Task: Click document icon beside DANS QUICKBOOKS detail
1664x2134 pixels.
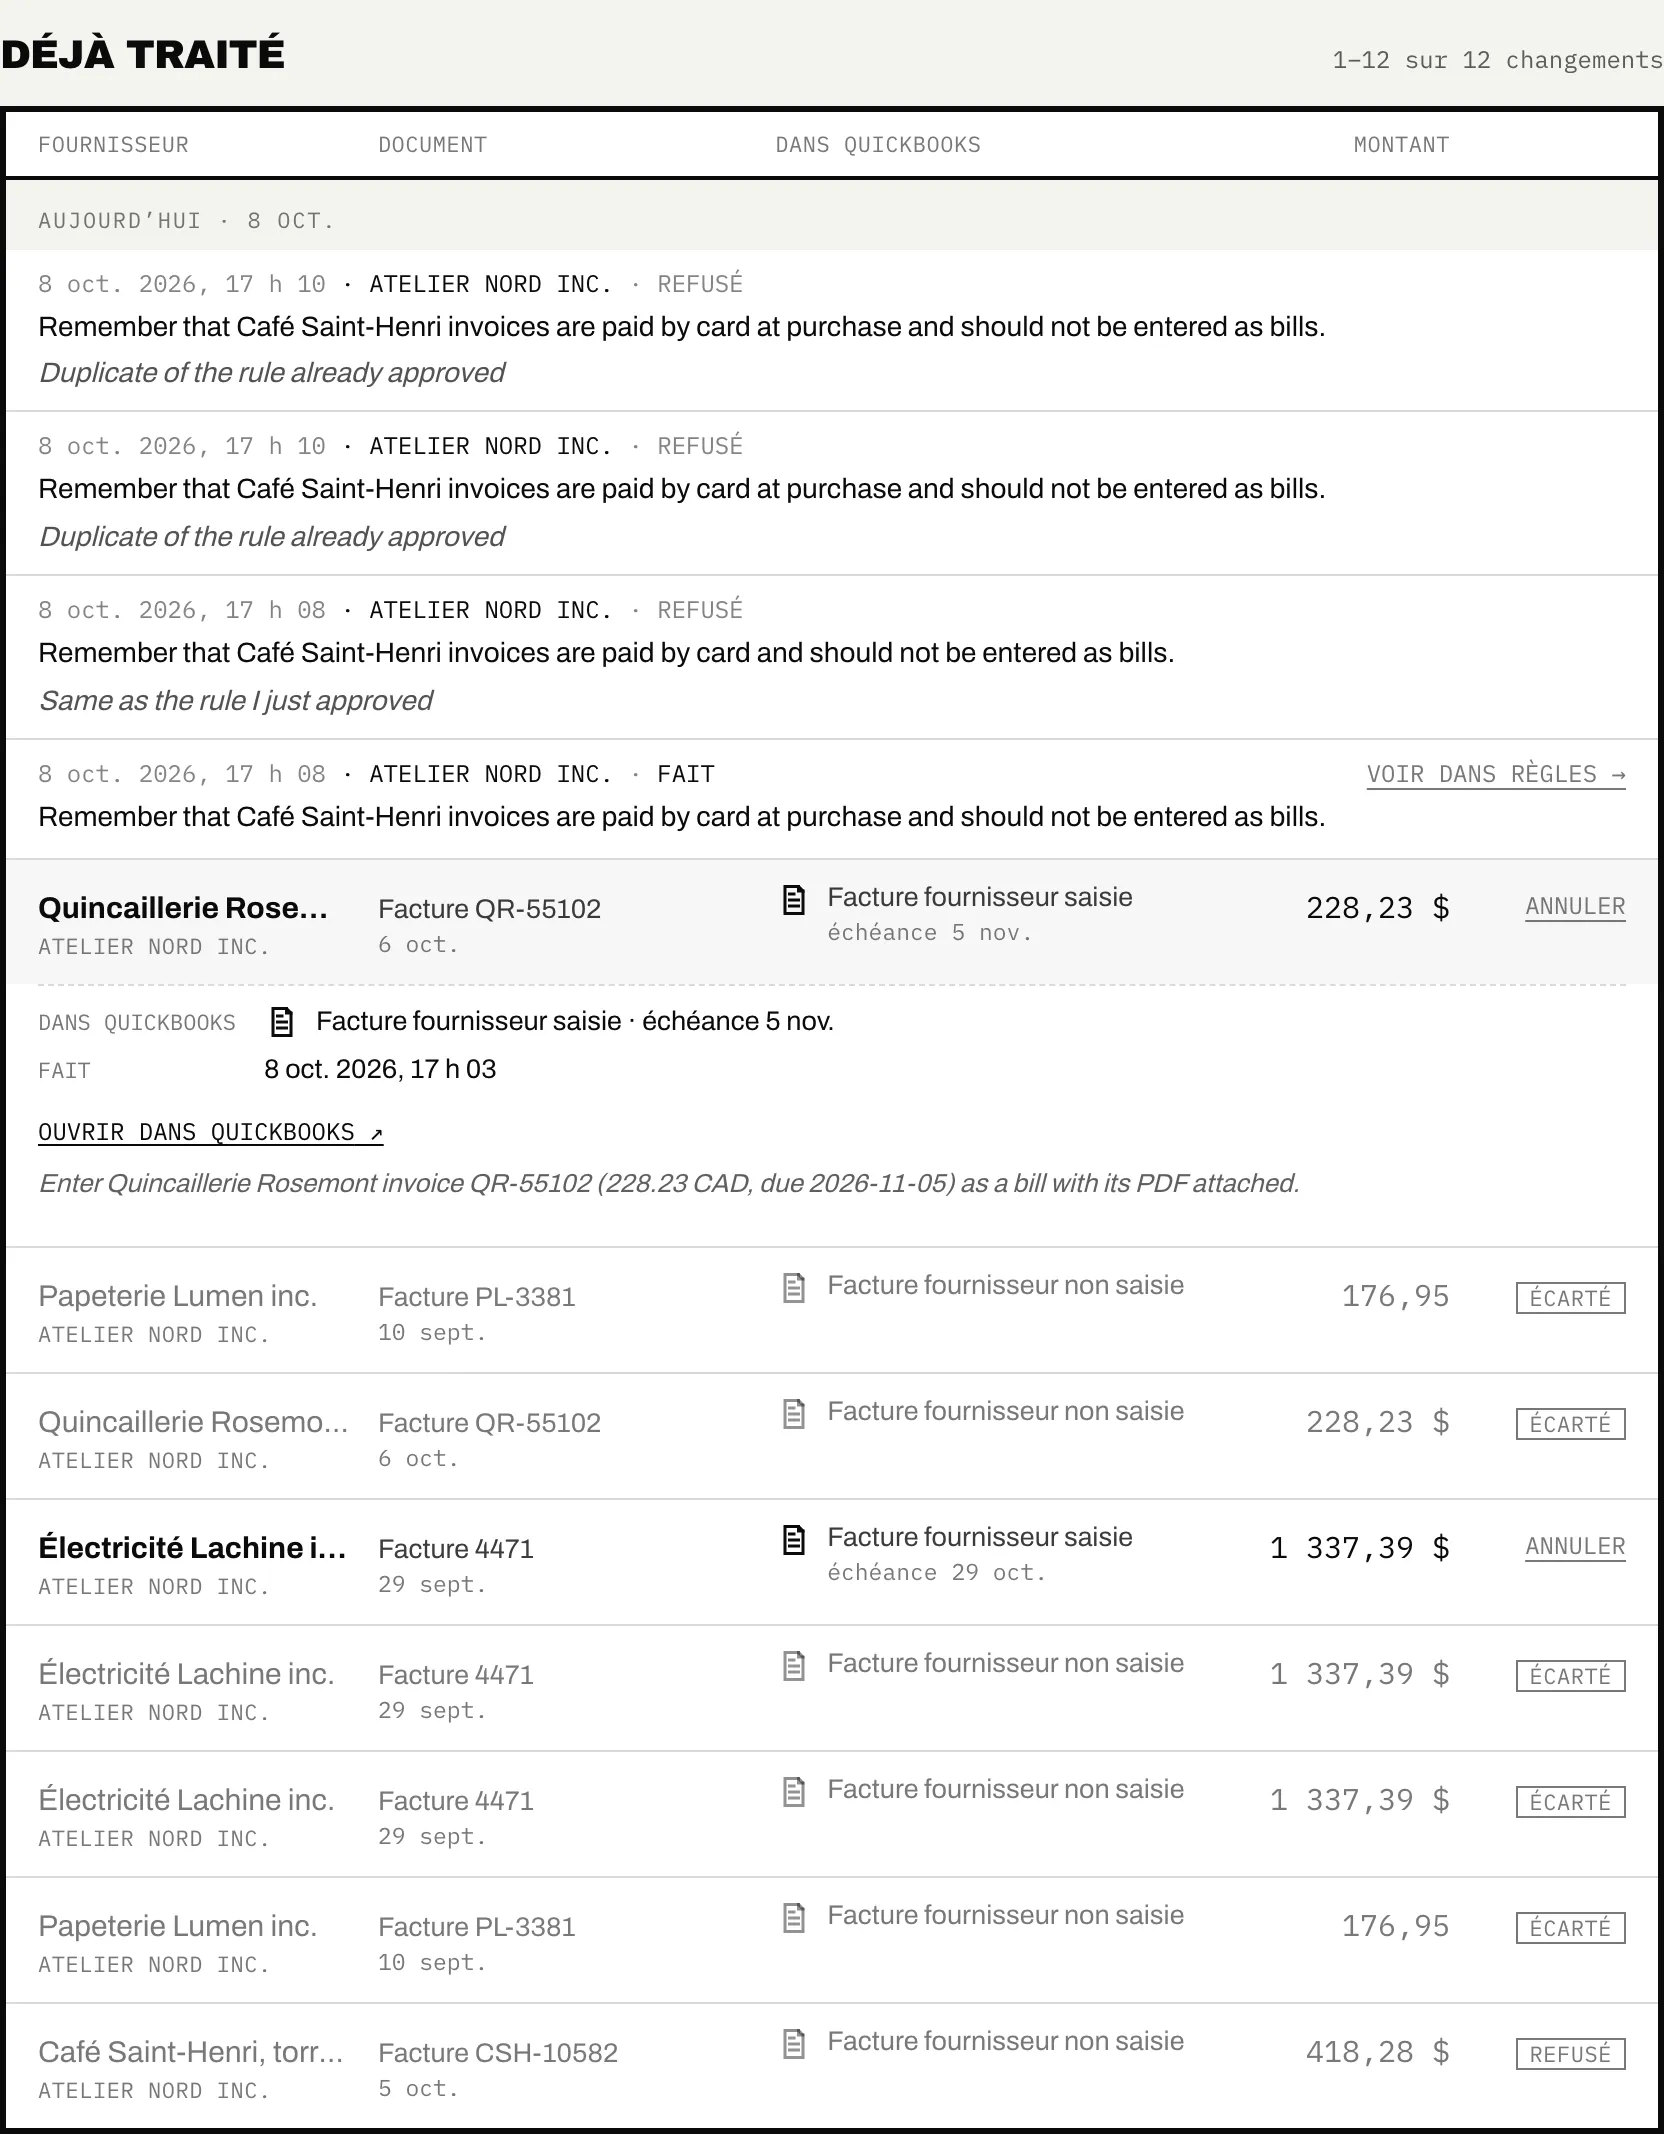Action: point(283,1022)
